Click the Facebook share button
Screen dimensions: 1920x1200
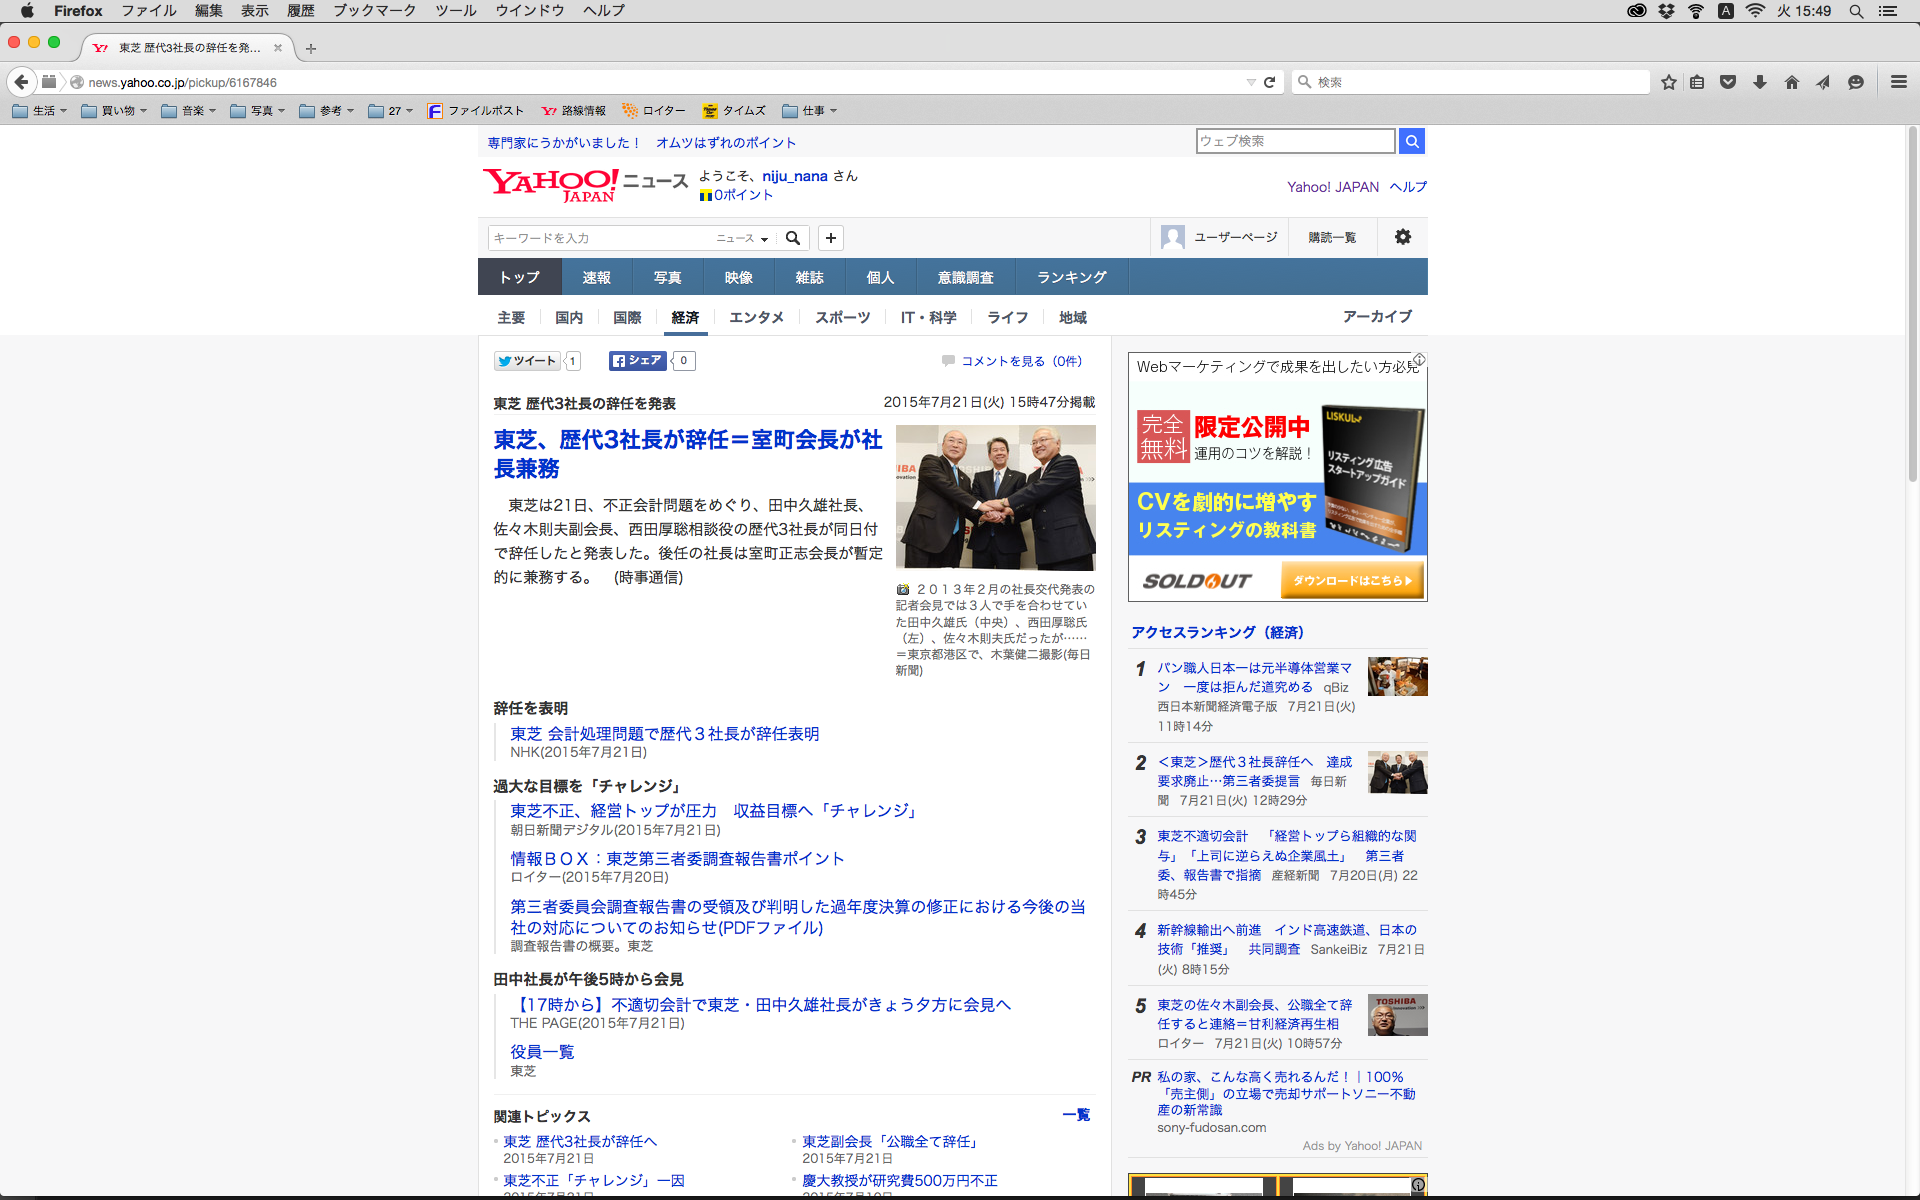point(638,361)
